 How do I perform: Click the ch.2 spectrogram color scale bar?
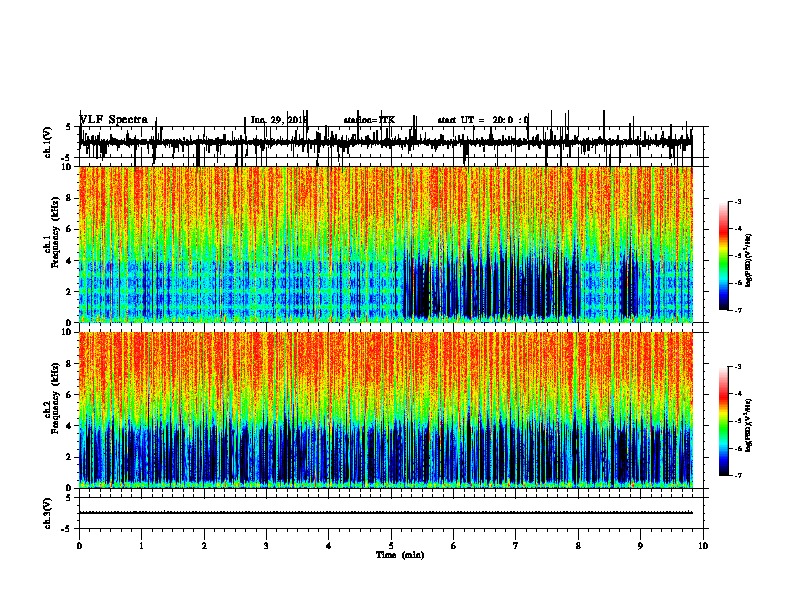724,421
